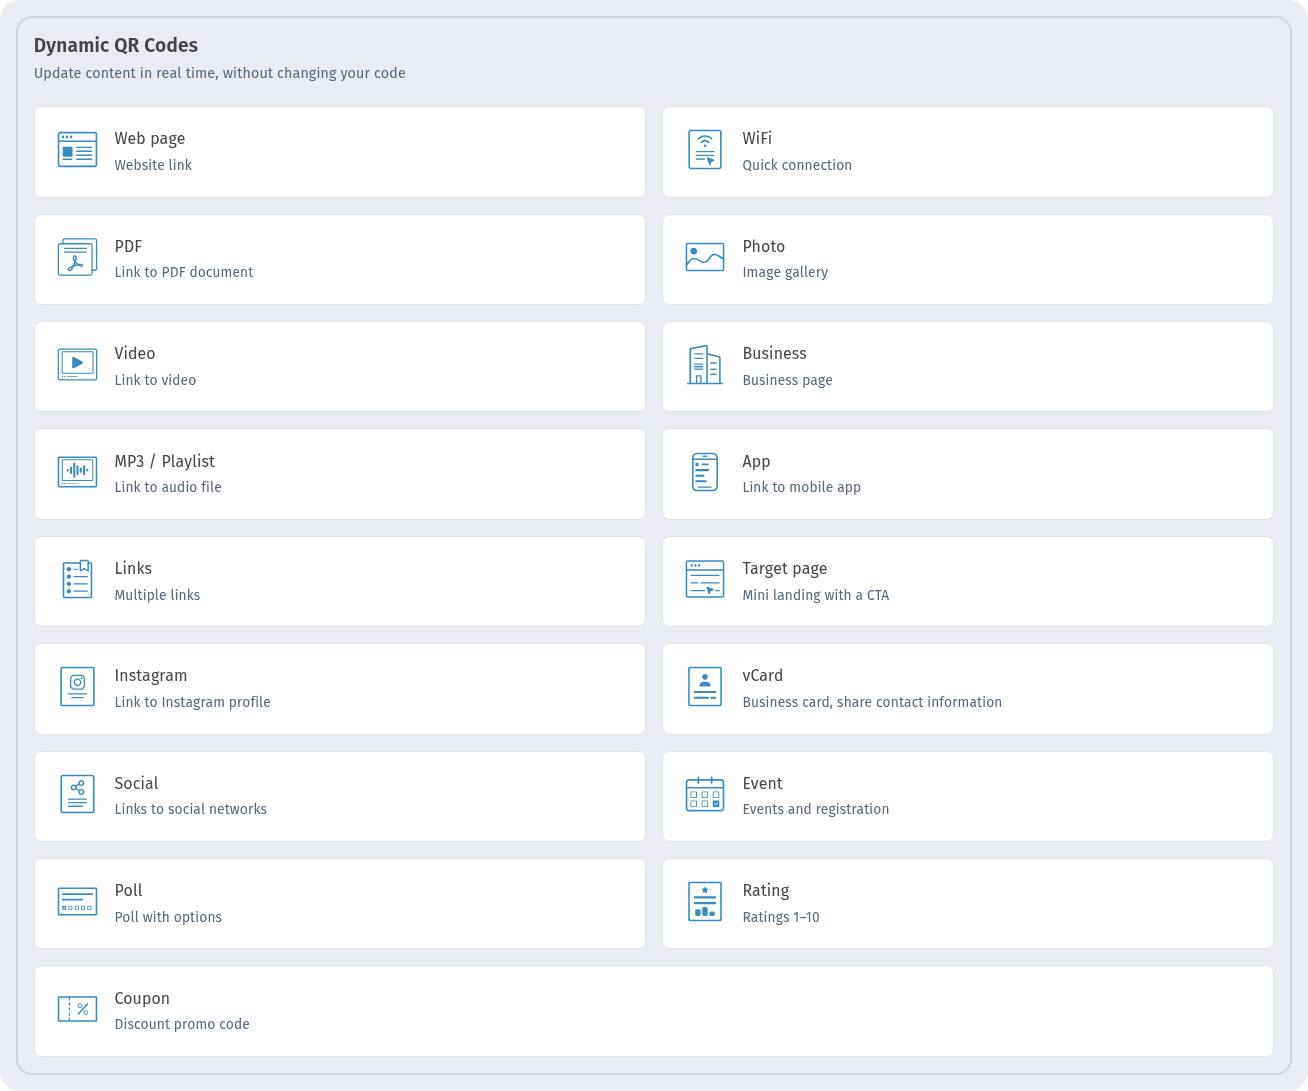The width and height of the screenshot is (1308, 1091).
Task: Select the "PDF" title text
Action: [128, 246]
